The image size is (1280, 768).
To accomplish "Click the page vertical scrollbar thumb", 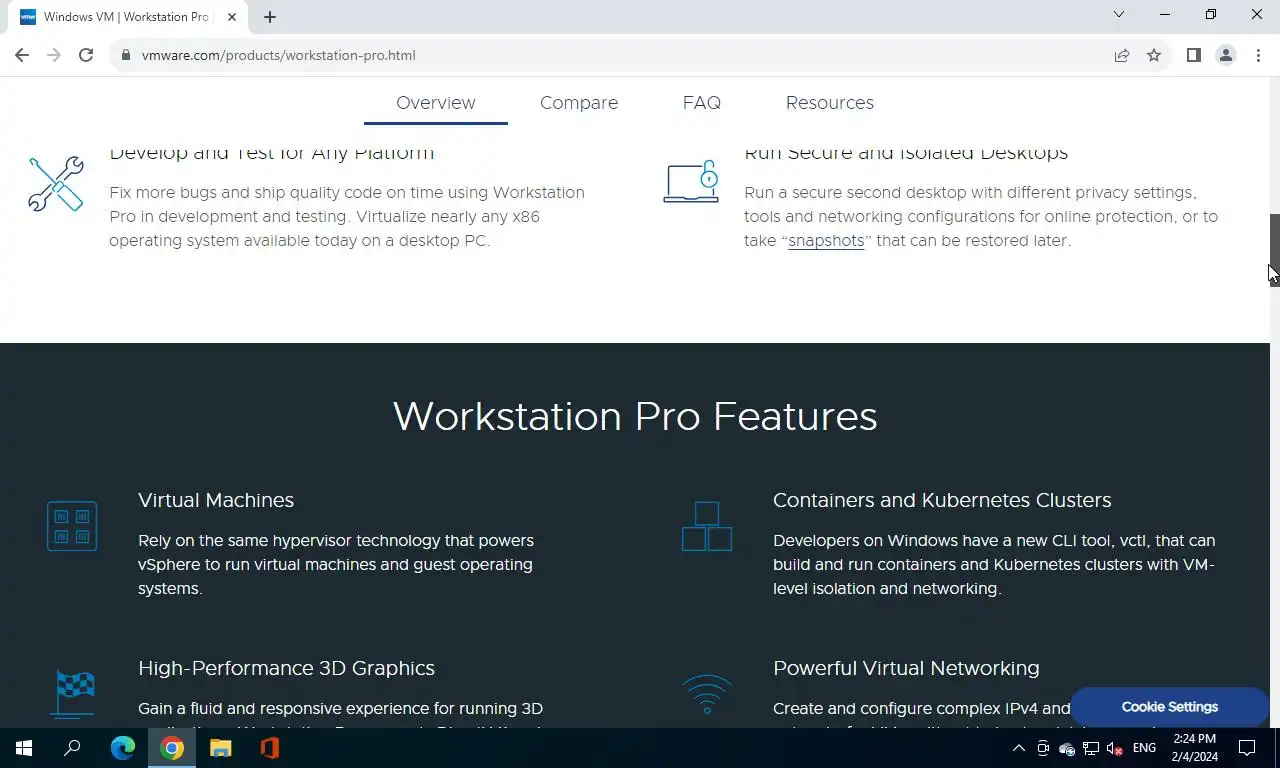I will click(x=1274, y=249).
